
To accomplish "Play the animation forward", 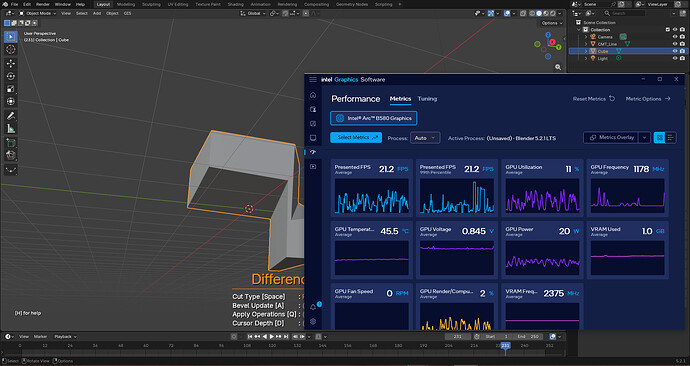I will (272, 337).
